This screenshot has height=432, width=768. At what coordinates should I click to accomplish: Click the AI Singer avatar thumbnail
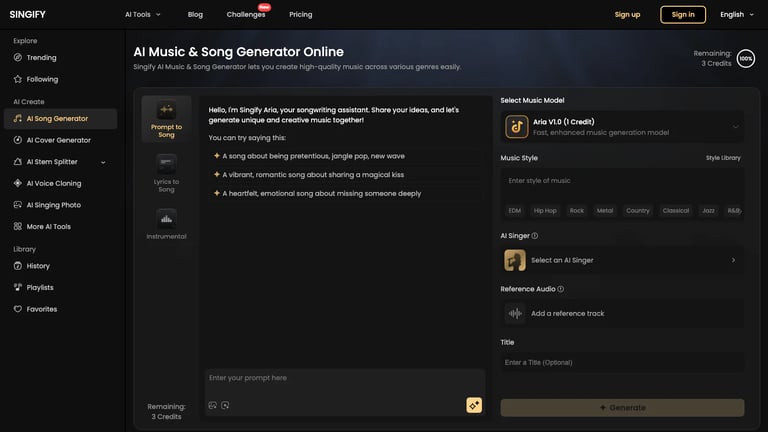point(515,260)
